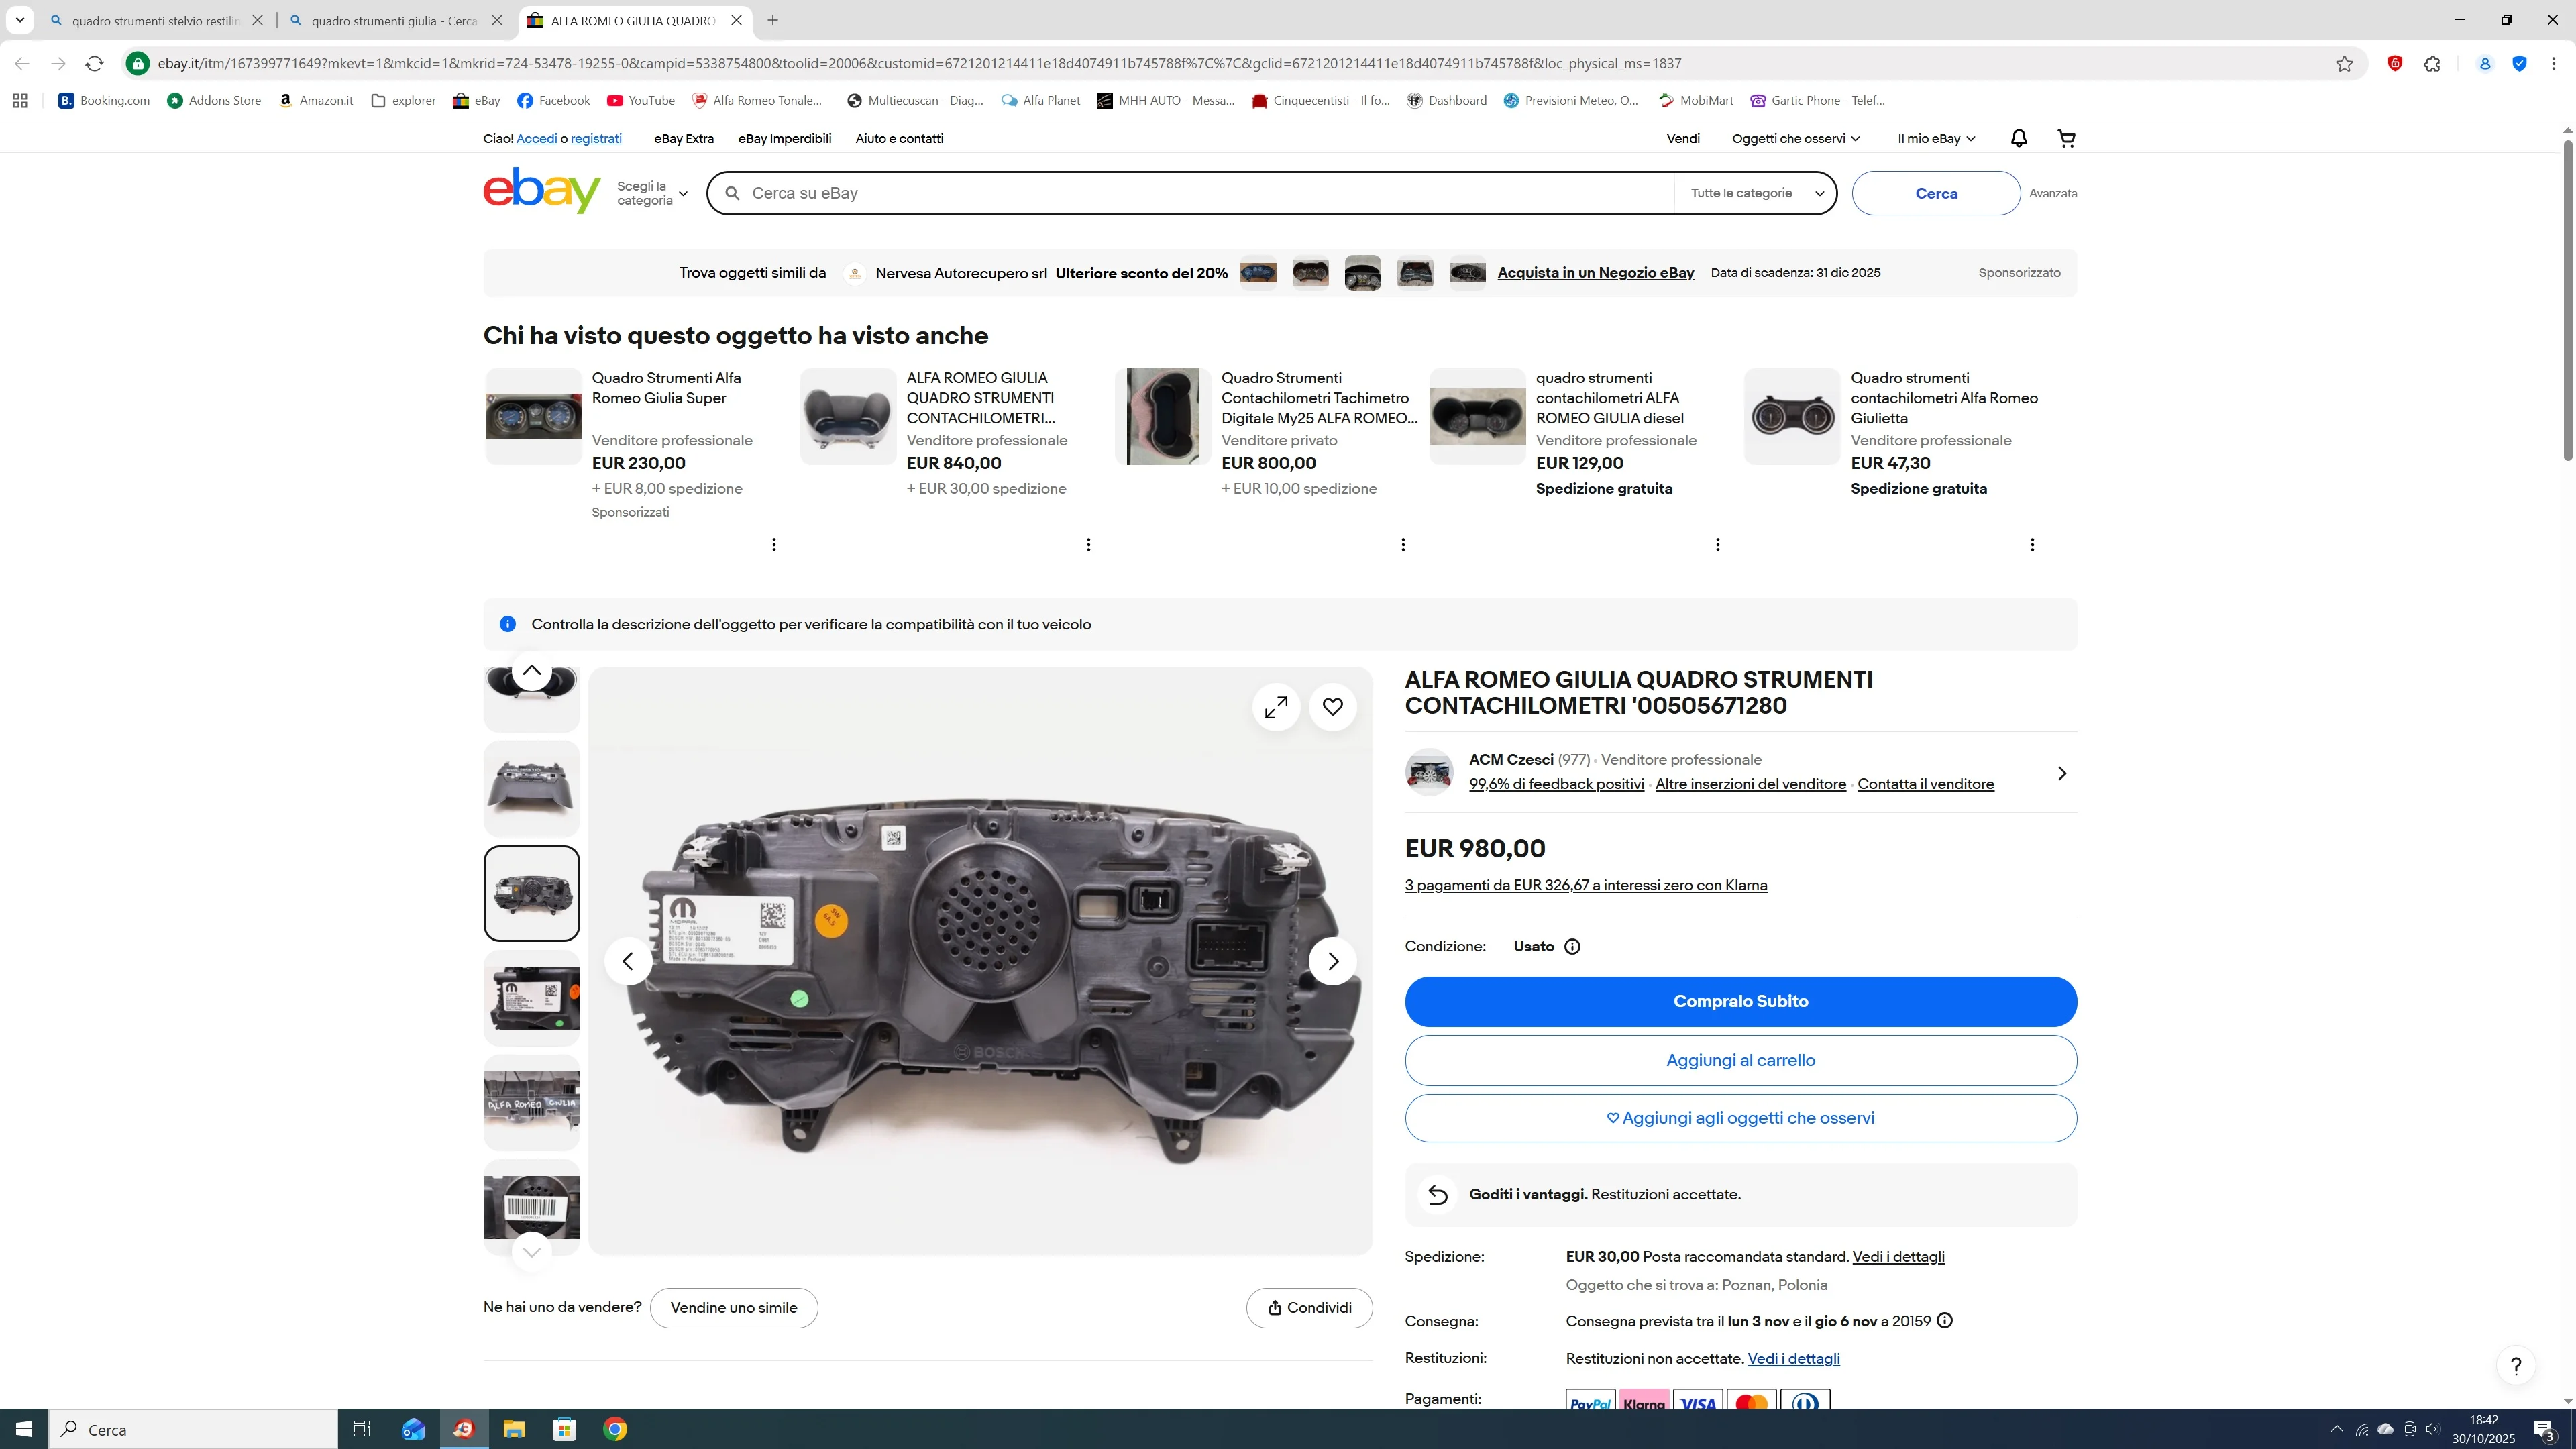Show next product photo arrow
This screenshot has width=2576, height=1449.
point(1332,961)
